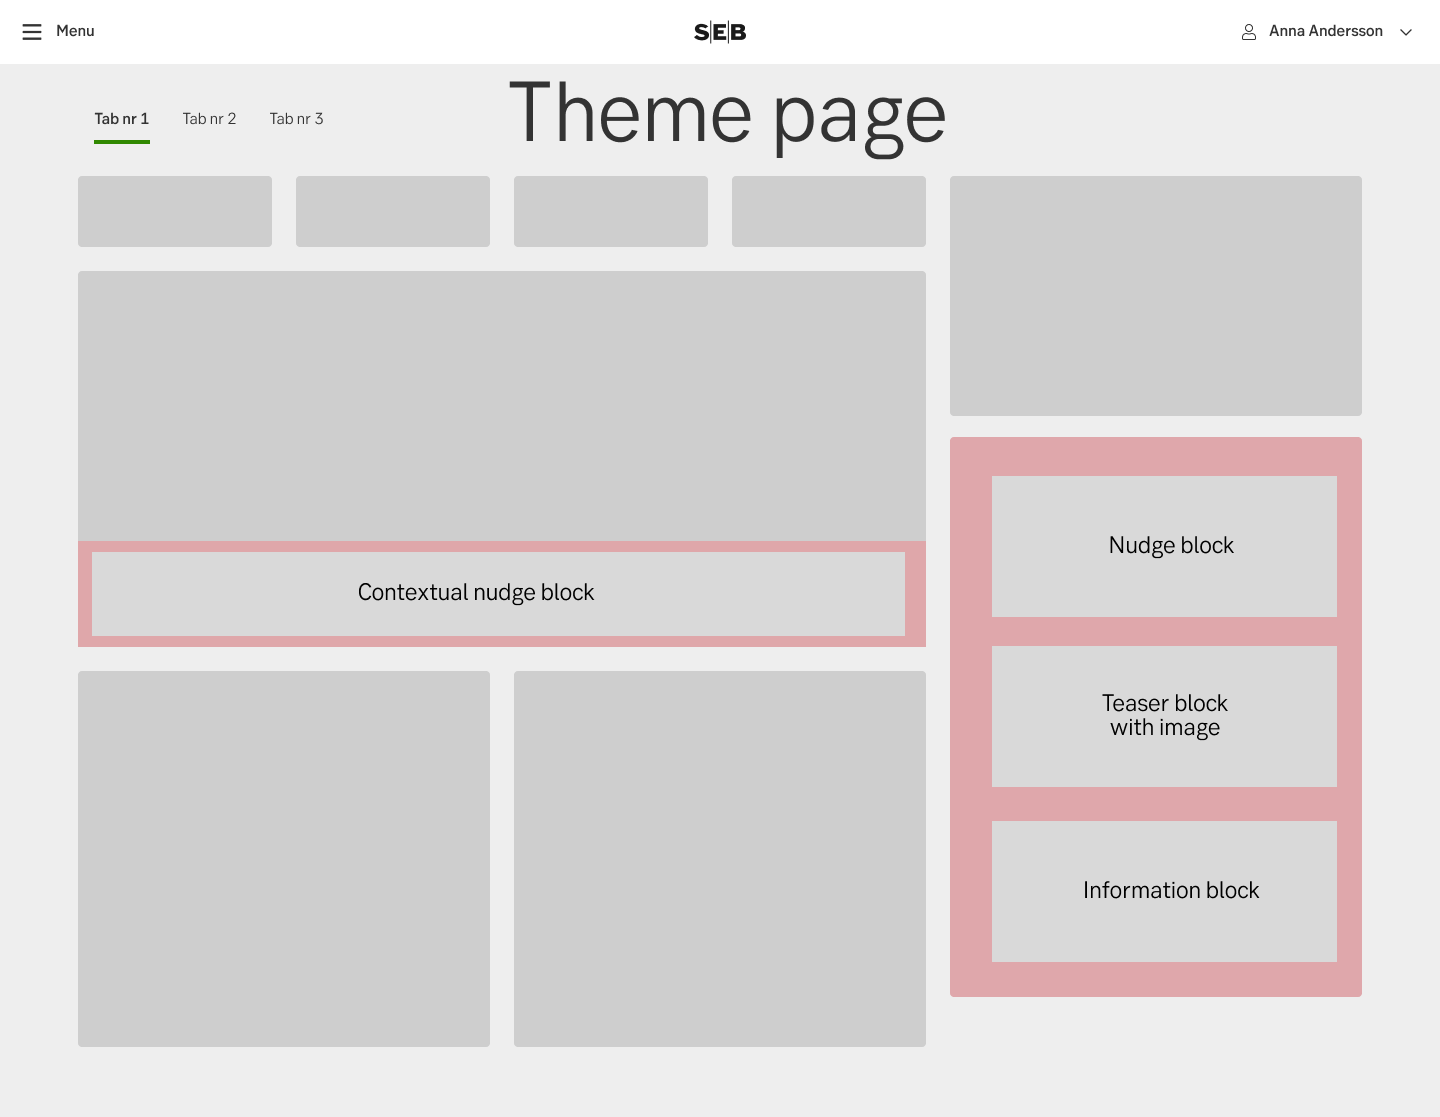Image resolution: width=1440 pixels, height=1117 pixels.
Task: Select the user profile icon
Action: pyautogui.click(x=1249, y=31)
